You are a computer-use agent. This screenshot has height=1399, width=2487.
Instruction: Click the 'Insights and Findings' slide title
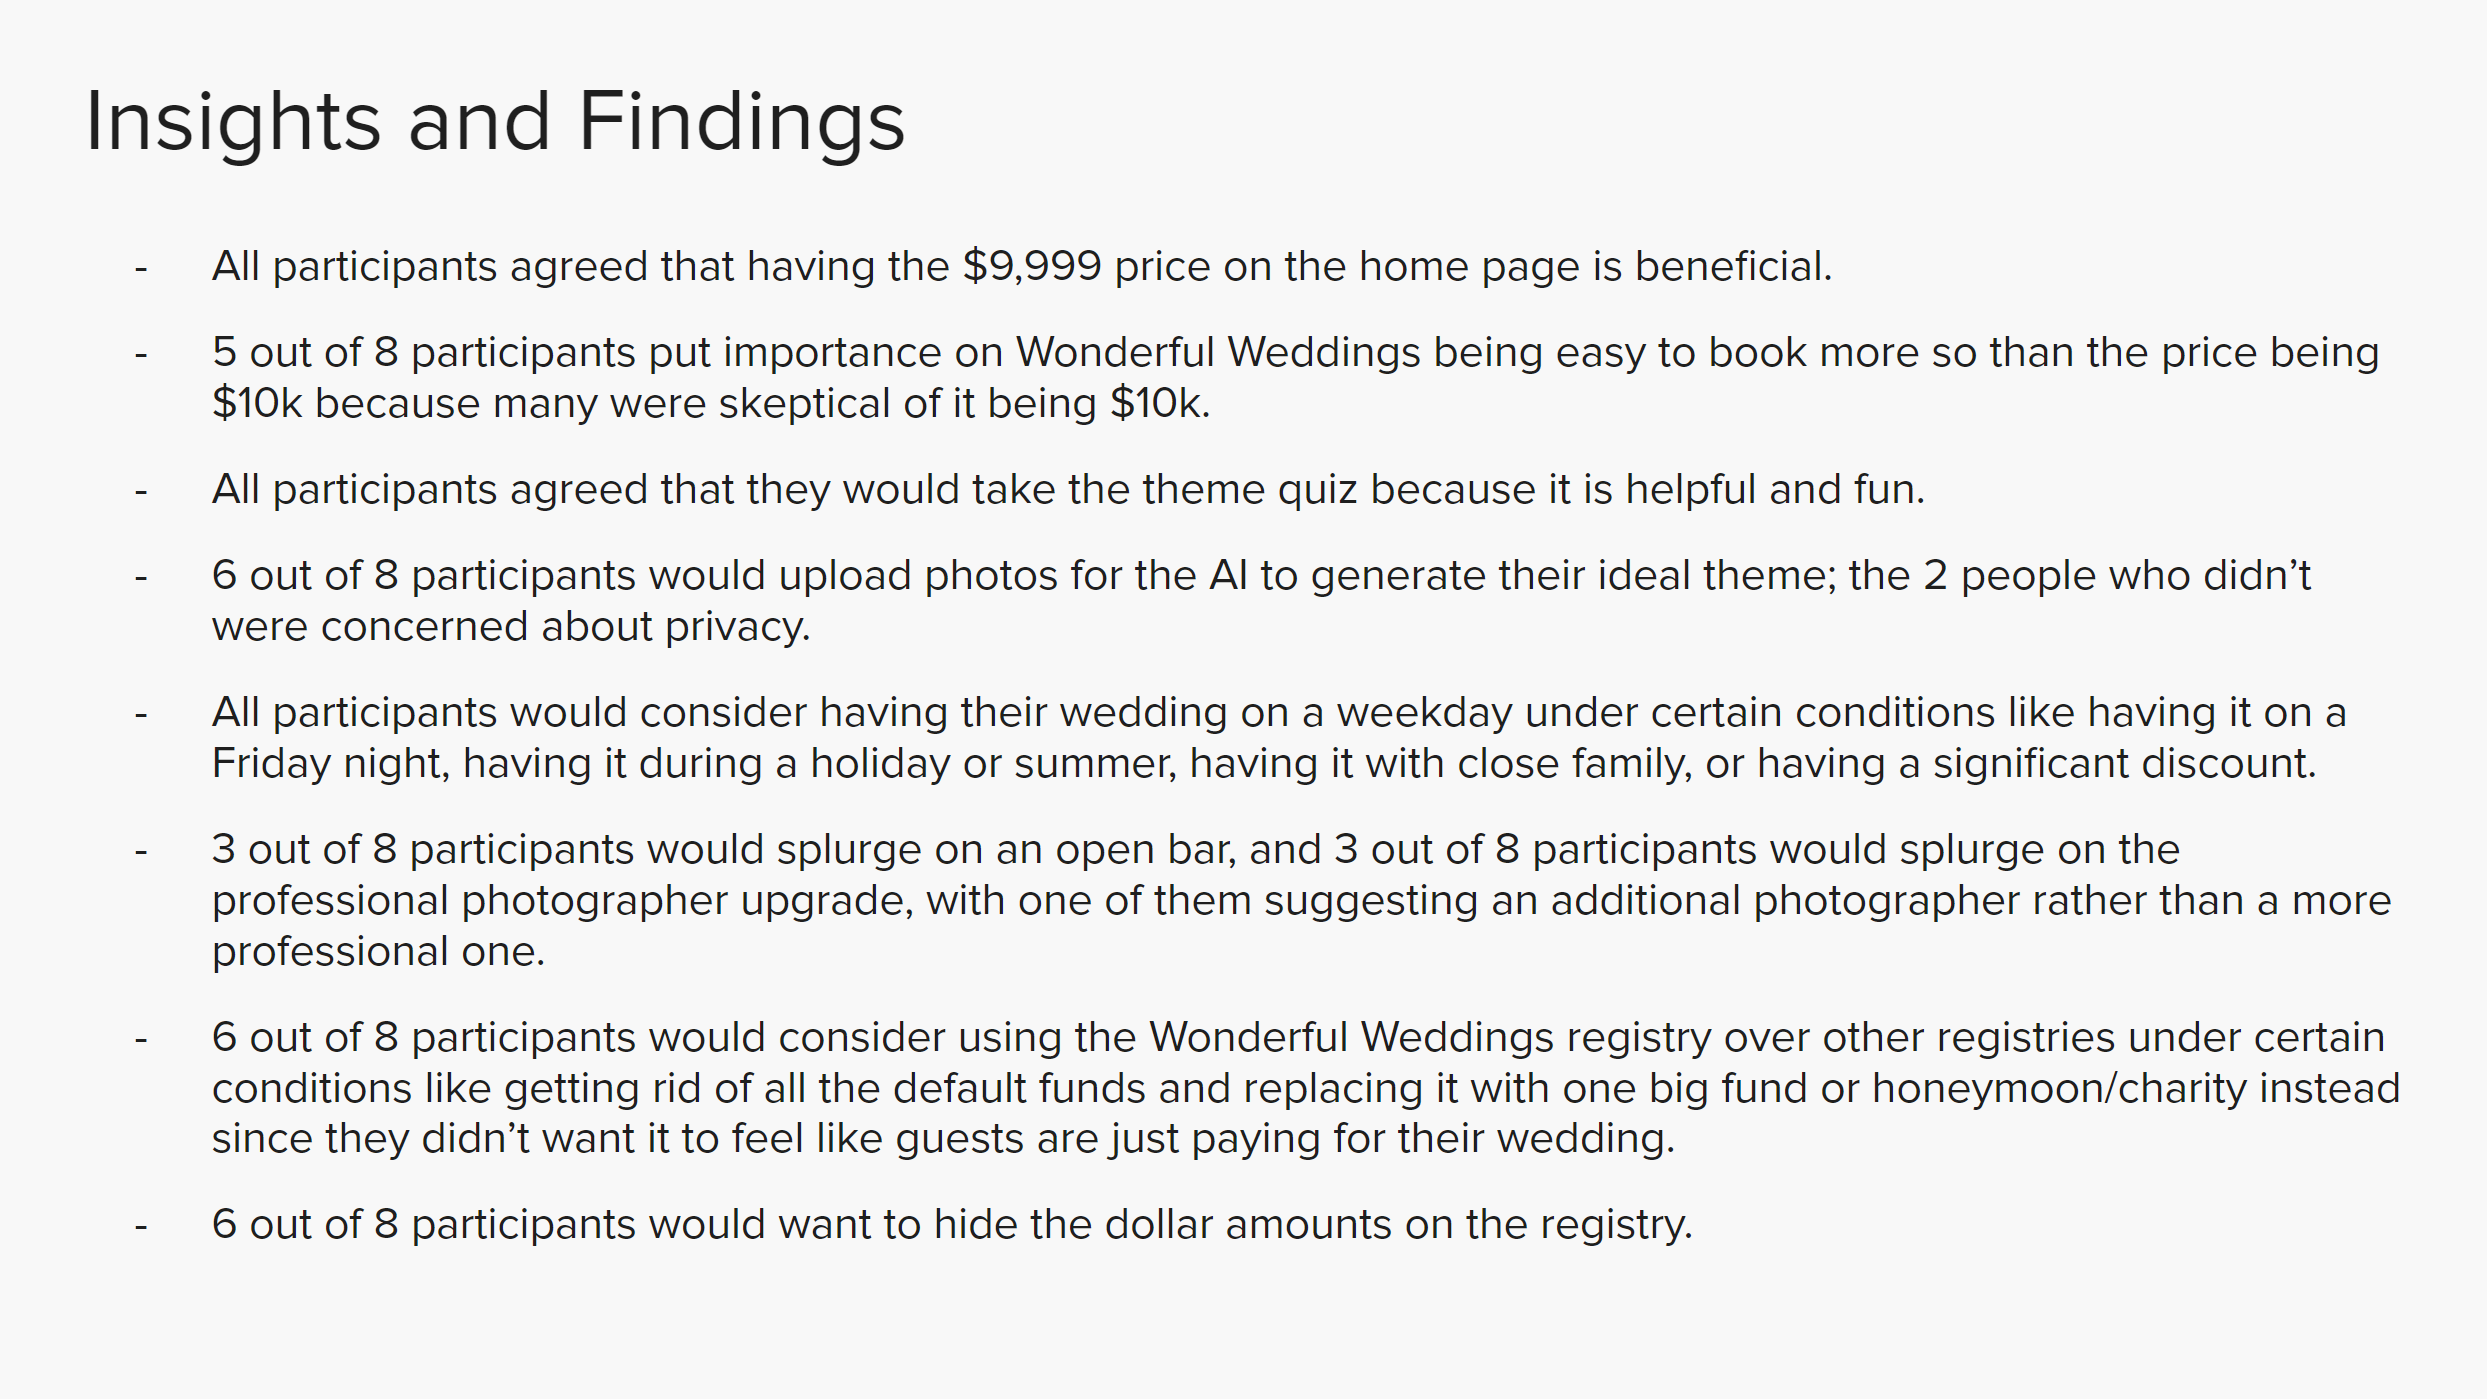495,122
